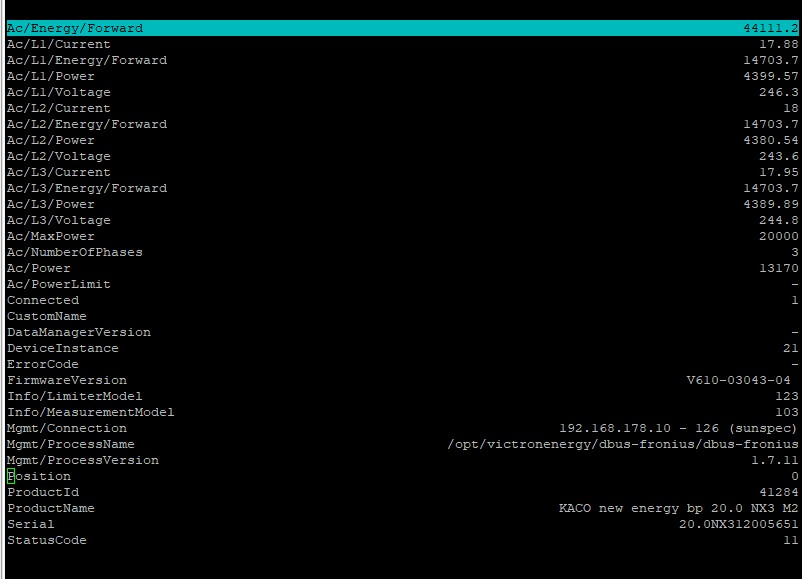
Task: Click the L1 voltage value 246.3
Action: point(778,92)
